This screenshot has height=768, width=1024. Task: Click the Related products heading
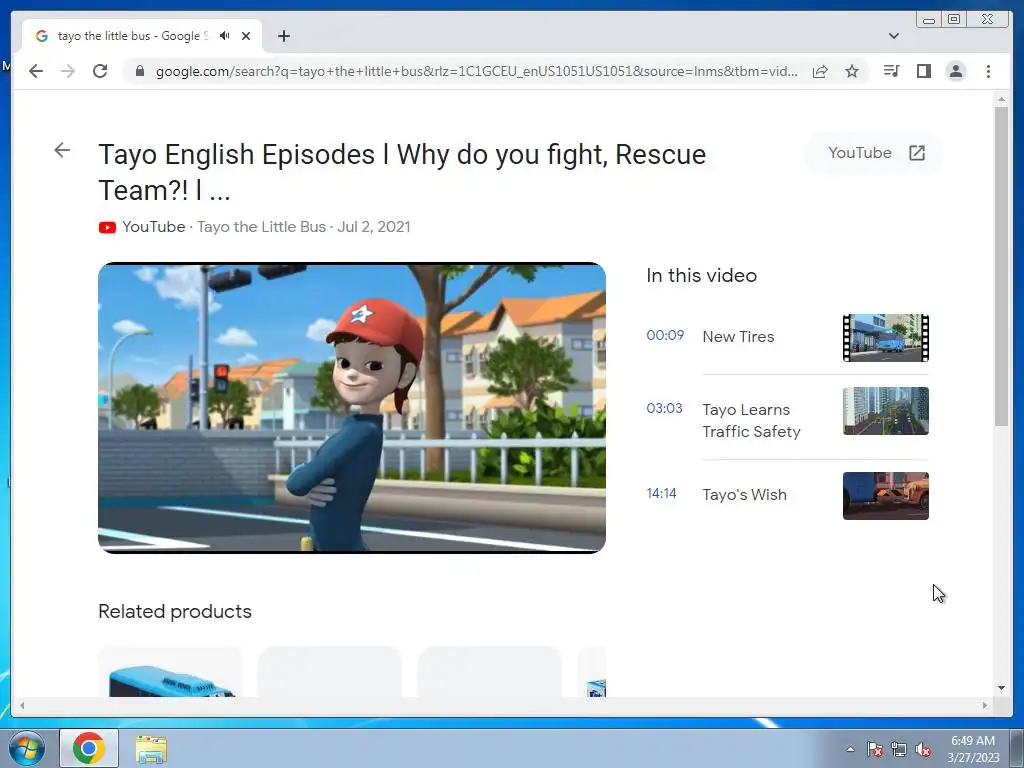click(x=175, y=611)
